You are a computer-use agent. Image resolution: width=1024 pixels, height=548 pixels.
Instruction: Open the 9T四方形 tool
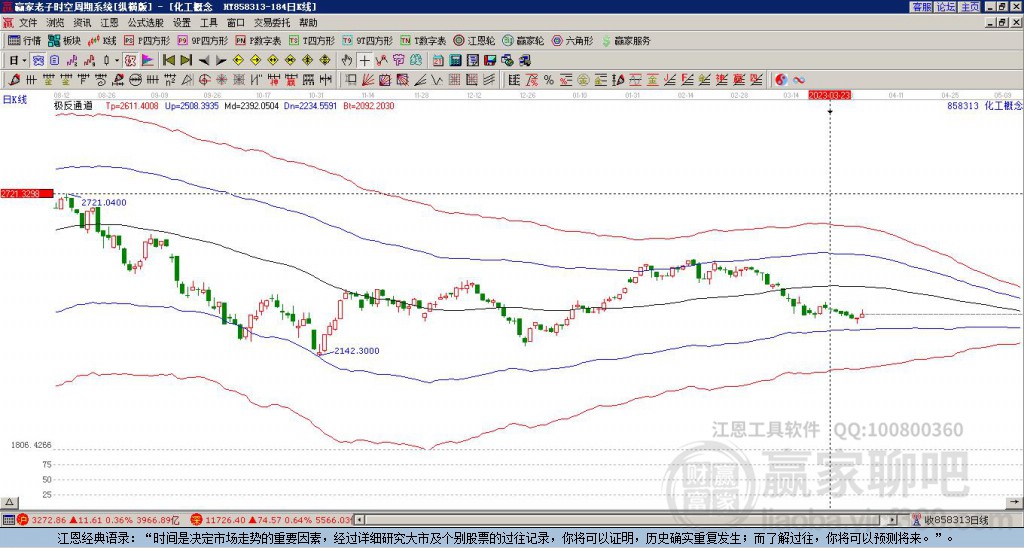[367, 40]
